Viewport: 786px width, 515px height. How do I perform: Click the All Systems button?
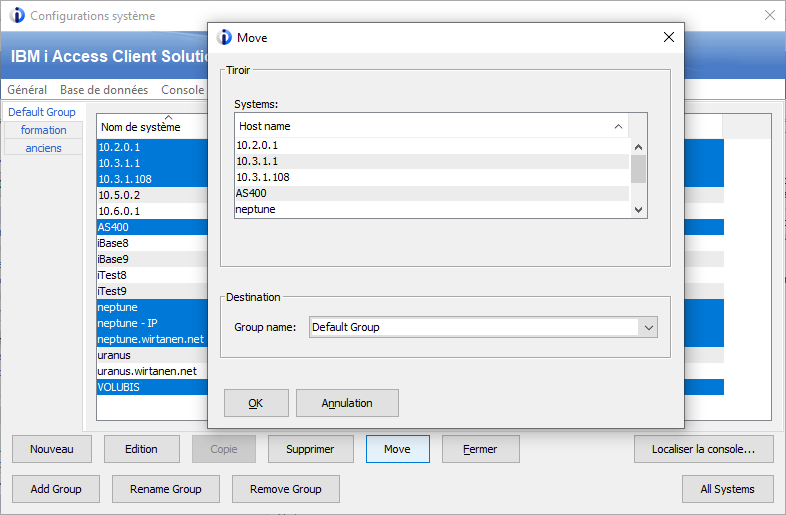coord(727,489)
